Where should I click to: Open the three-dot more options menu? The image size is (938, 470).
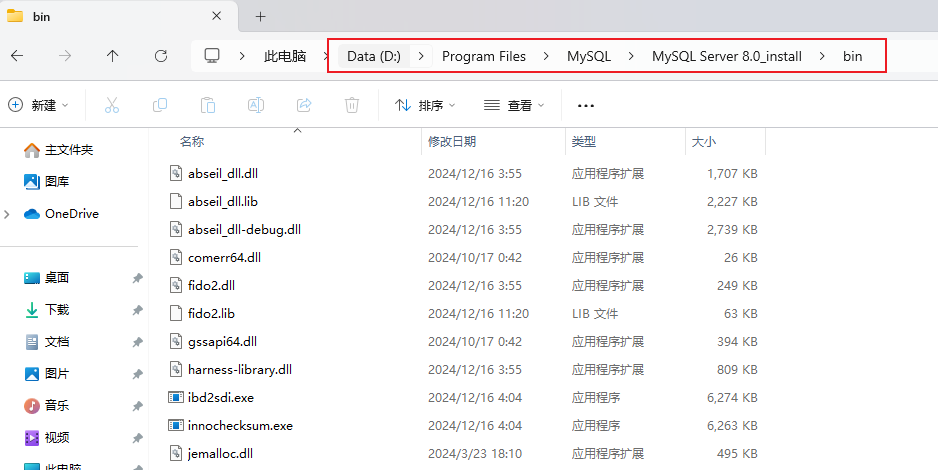(x=586, y=106)
